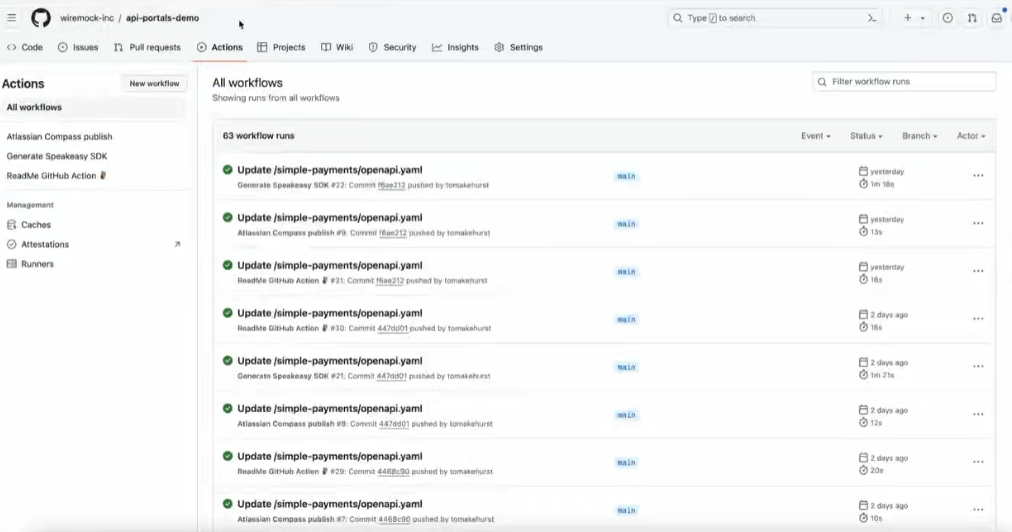Viewport: 1012px width, 532px height.
Task: Click external link arrow beside Attestations
Action: click(x=177, y=244)
